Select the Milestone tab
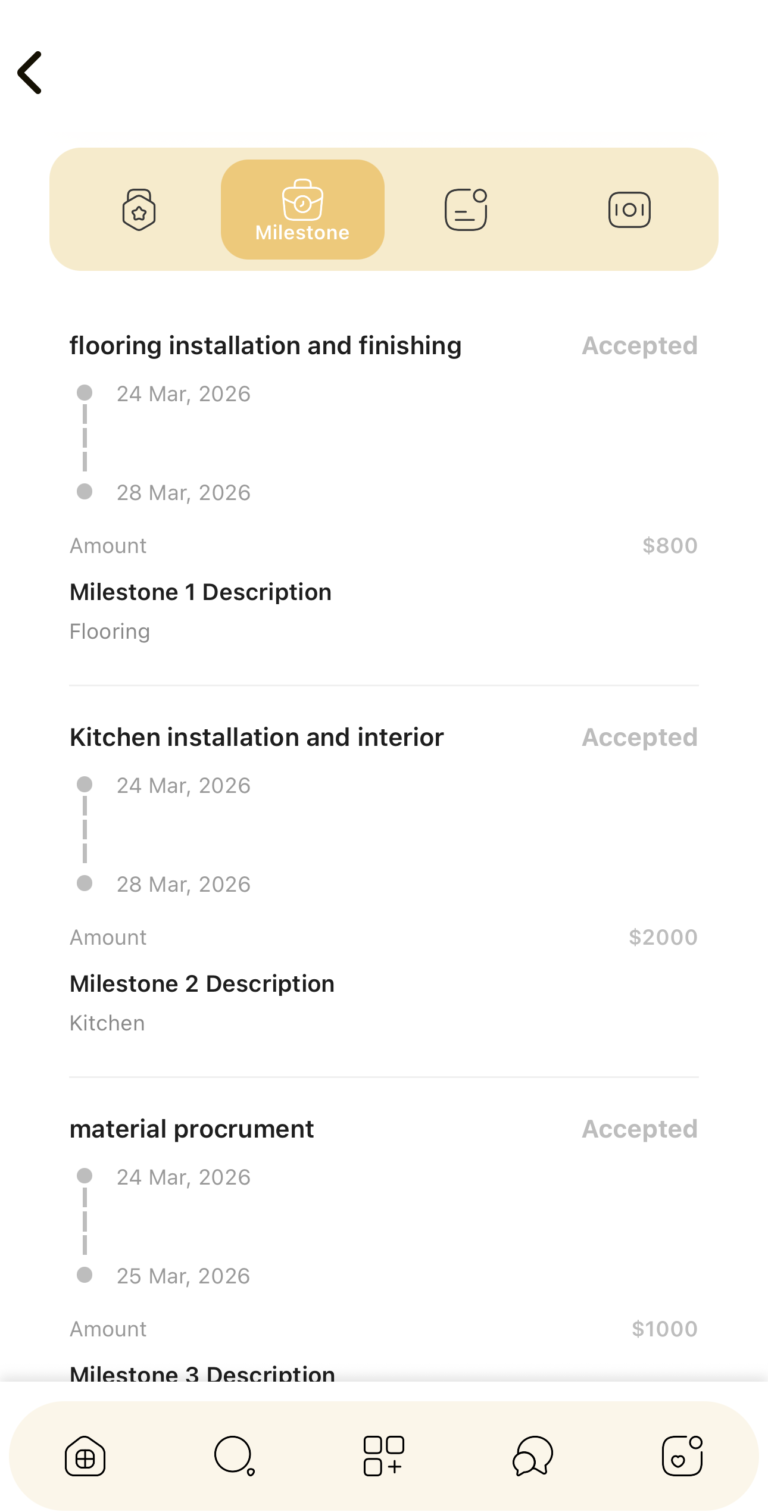This screenshot has width=768, height=1512. [x=302, y=210]
